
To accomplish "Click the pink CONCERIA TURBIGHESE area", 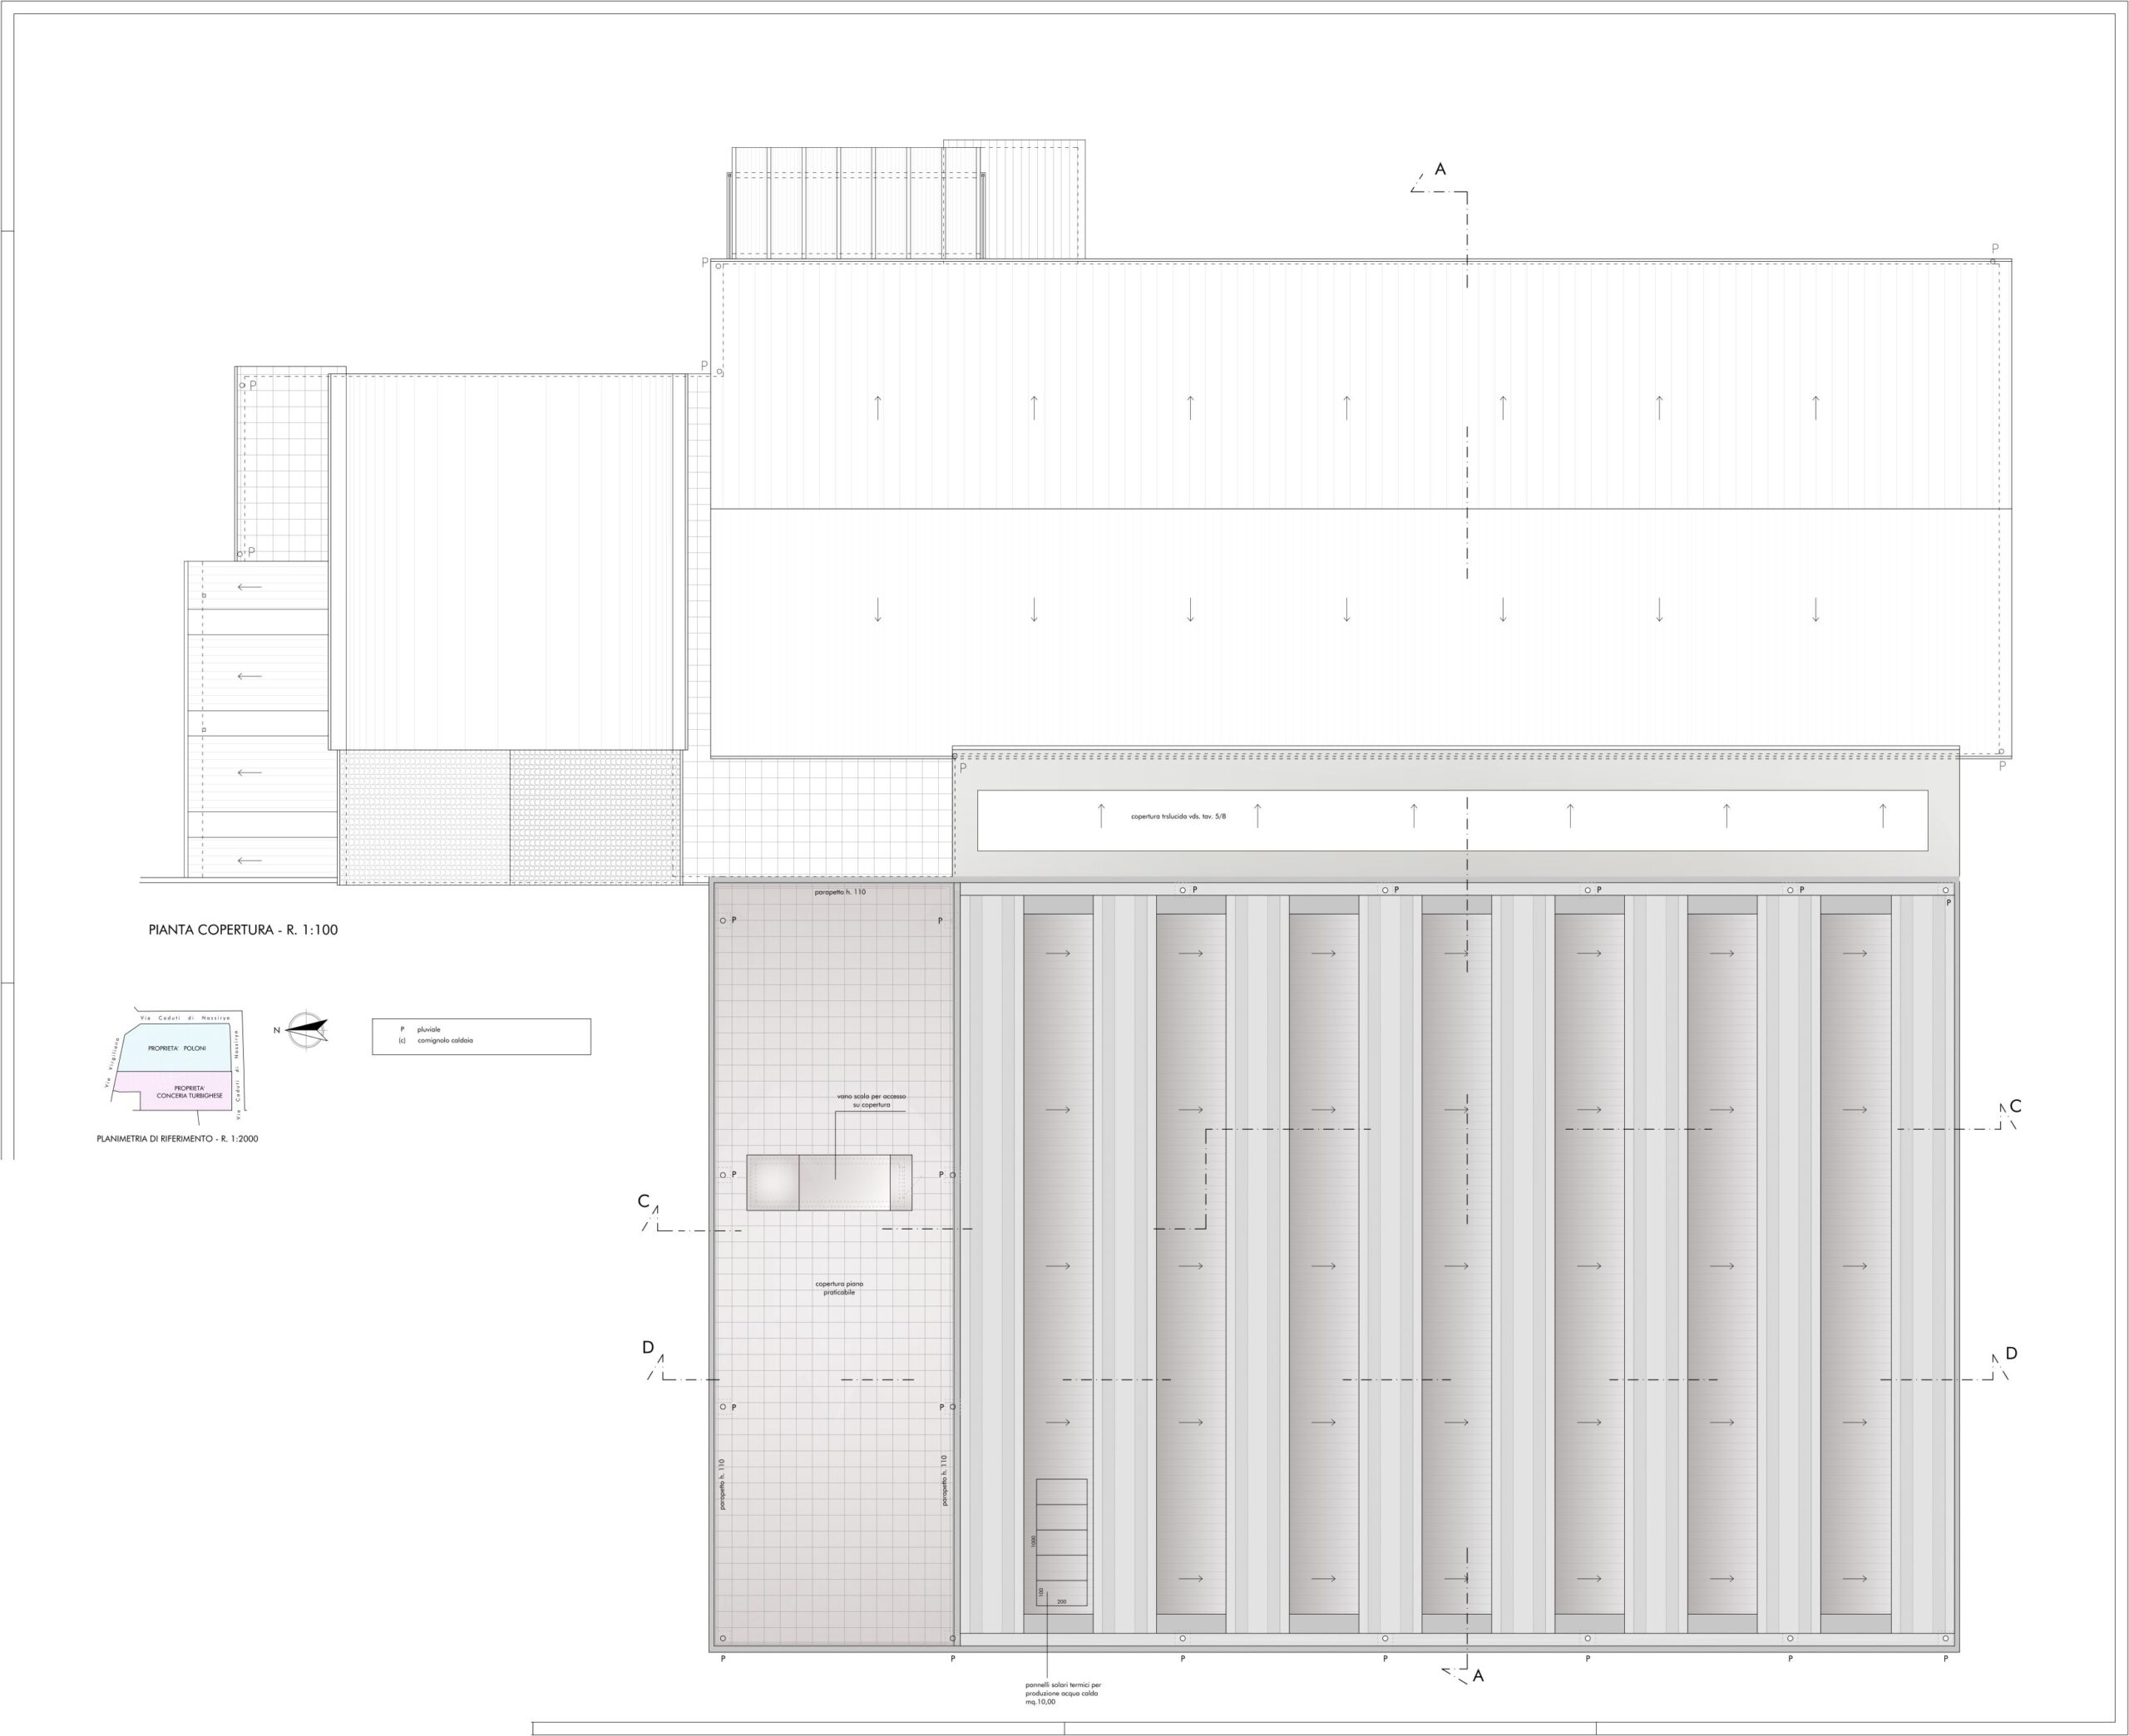I will pos(189,1092).
